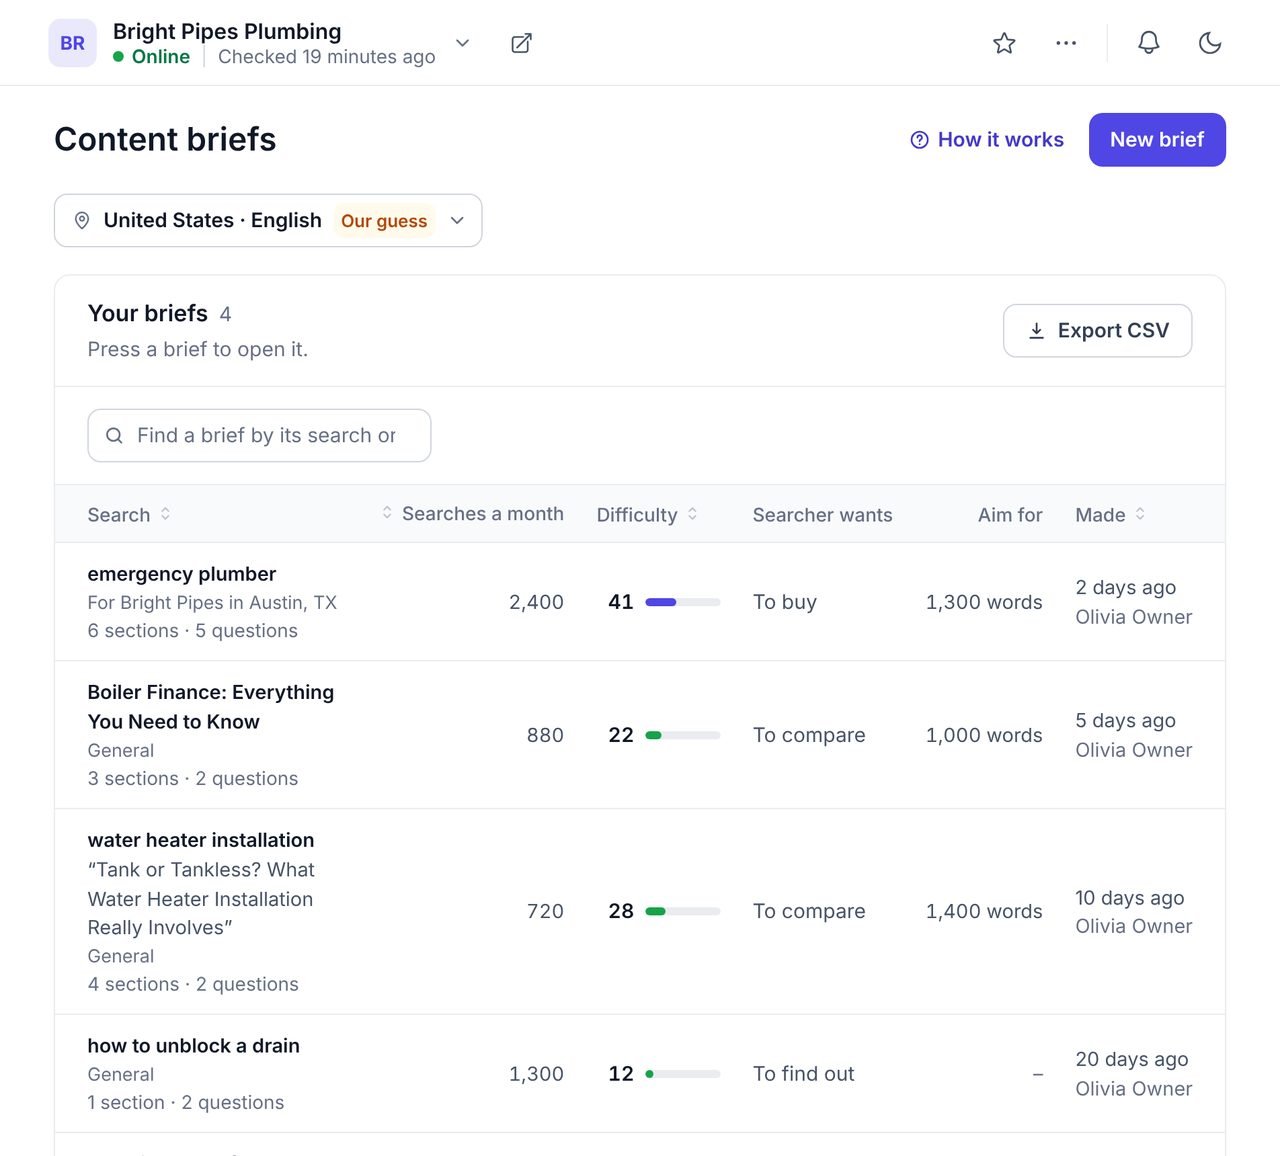The height and width of the screenshot is (1156, 1280).
Task: Export briefs as CSV
Action: click(x=1097, y=331)
